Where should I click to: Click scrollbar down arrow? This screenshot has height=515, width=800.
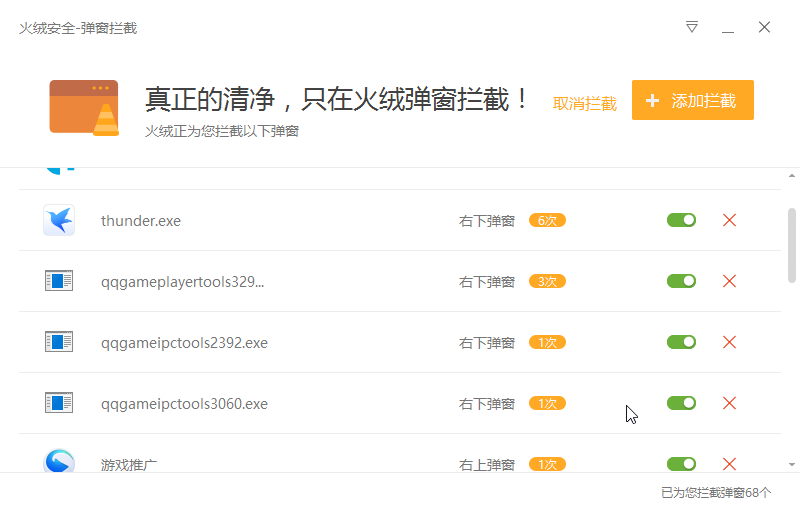point(792,465)
